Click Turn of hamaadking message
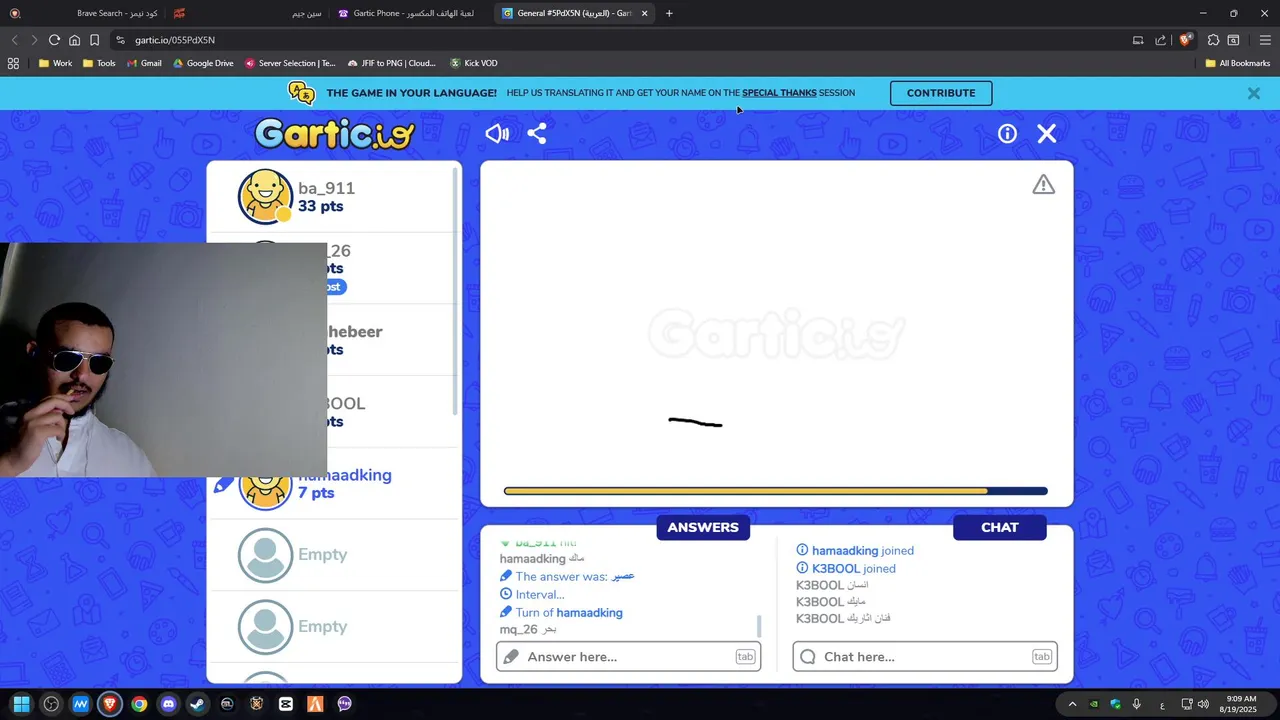 click(x=561, y=613)
